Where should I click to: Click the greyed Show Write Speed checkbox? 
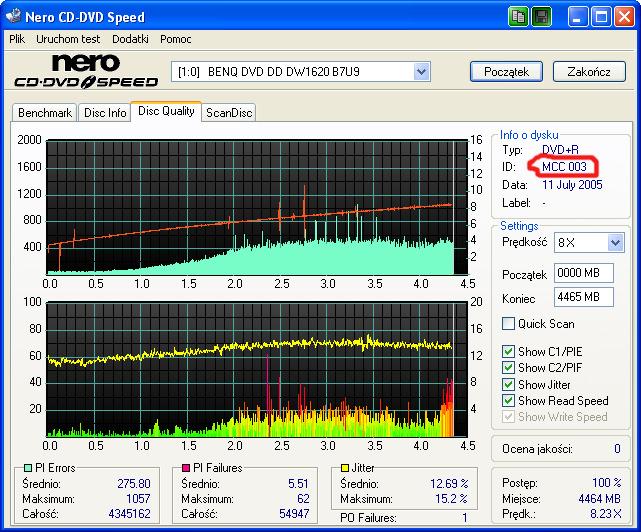tap(508, 417)
